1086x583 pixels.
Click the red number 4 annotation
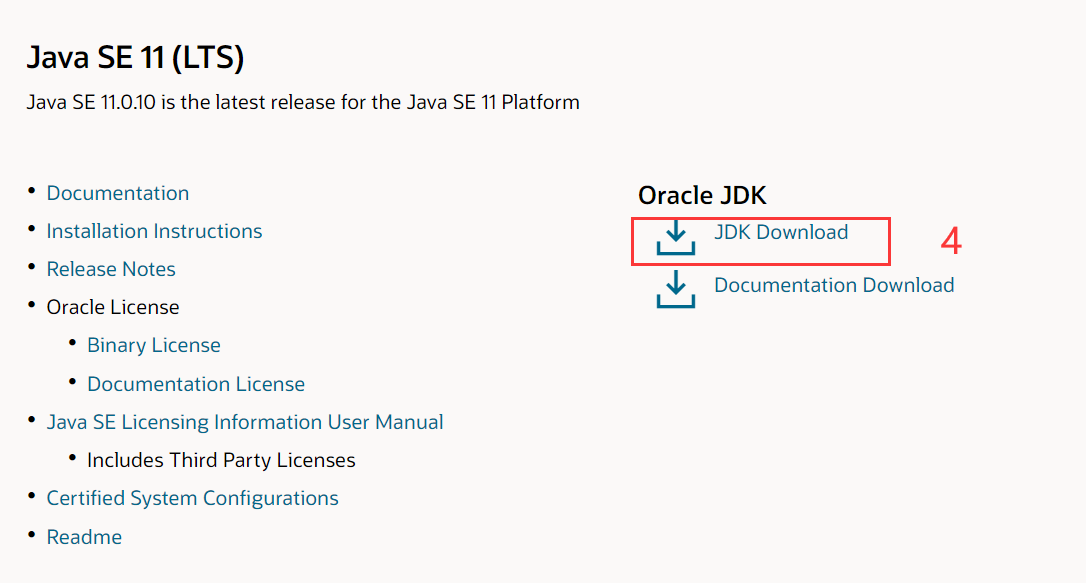tap(951, 241)
